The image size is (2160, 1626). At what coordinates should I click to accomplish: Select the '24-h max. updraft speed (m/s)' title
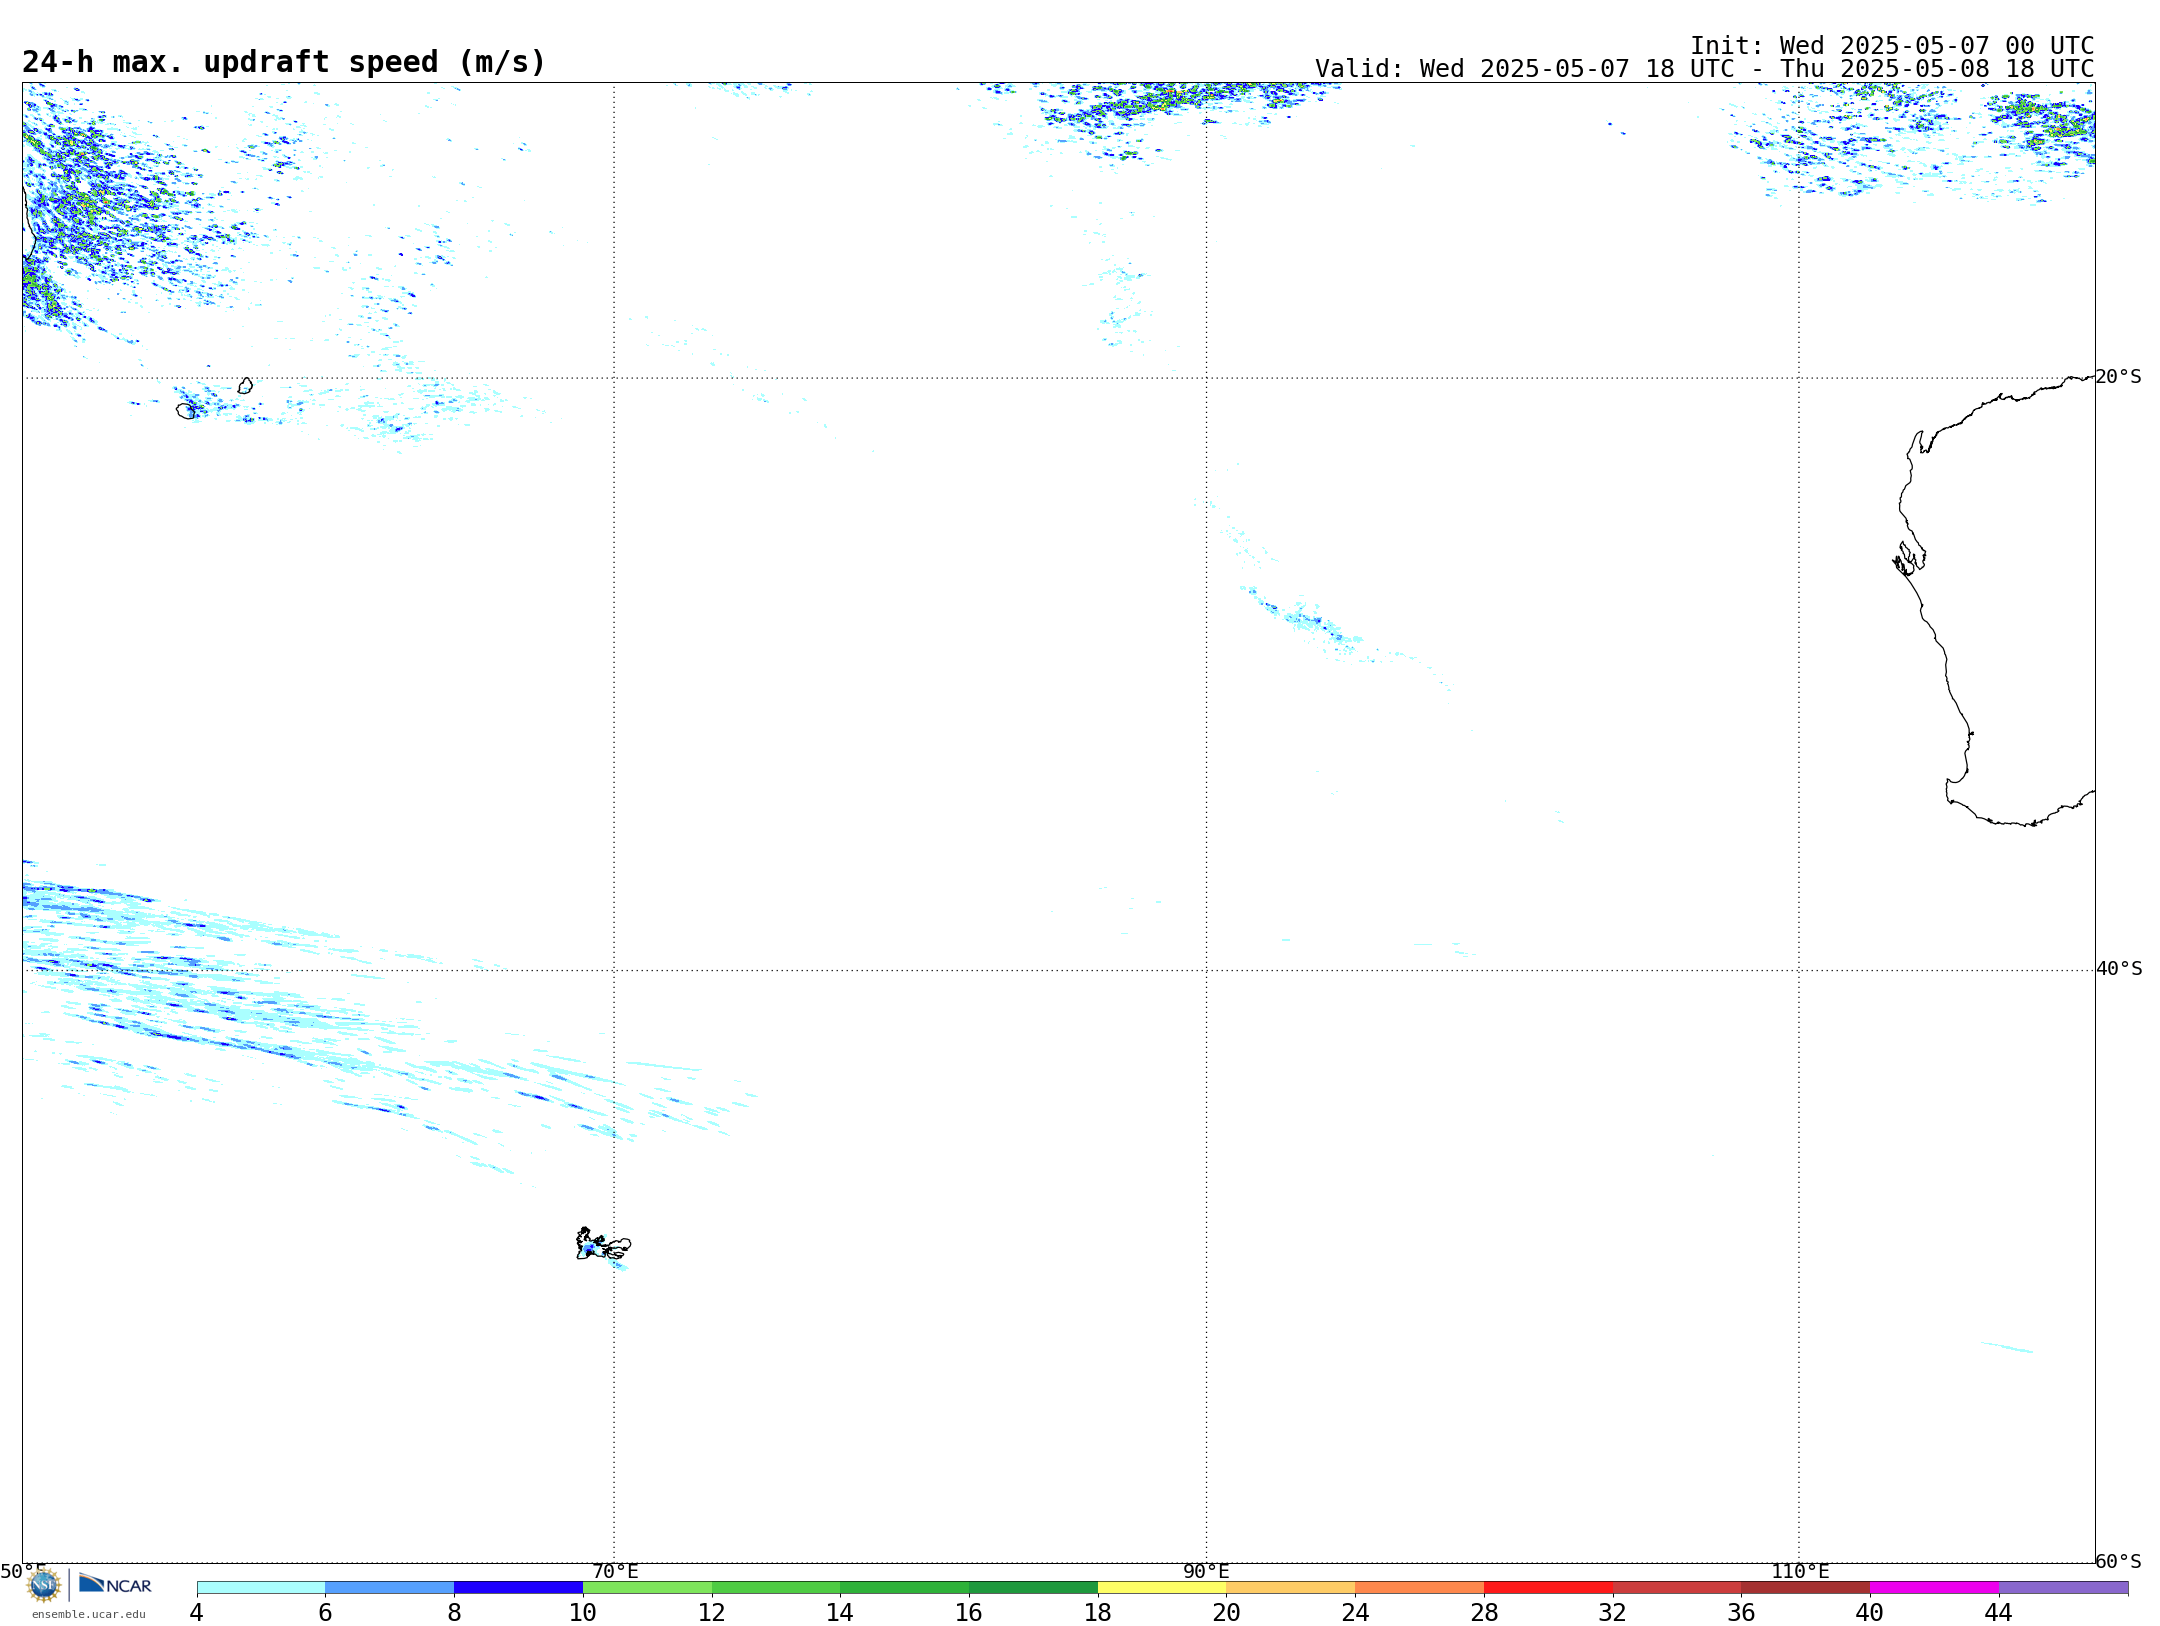tap(284, 62)
